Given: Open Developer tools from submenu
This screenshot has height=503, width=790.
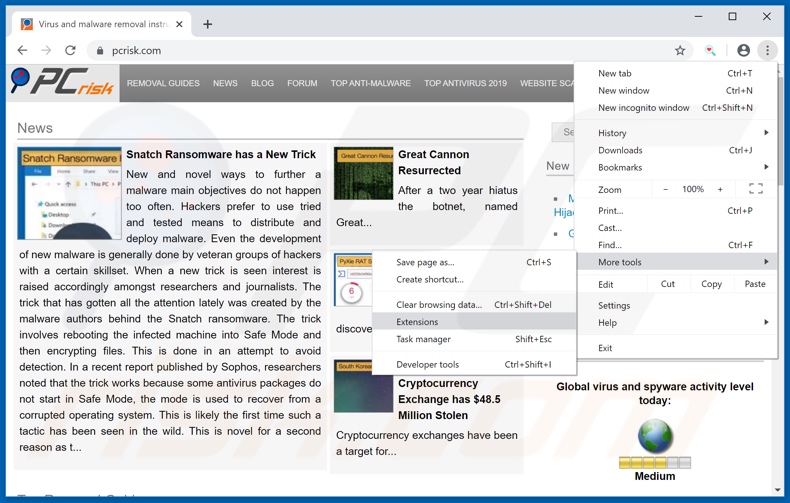Looking at the screenshot, I should point(474,364).
